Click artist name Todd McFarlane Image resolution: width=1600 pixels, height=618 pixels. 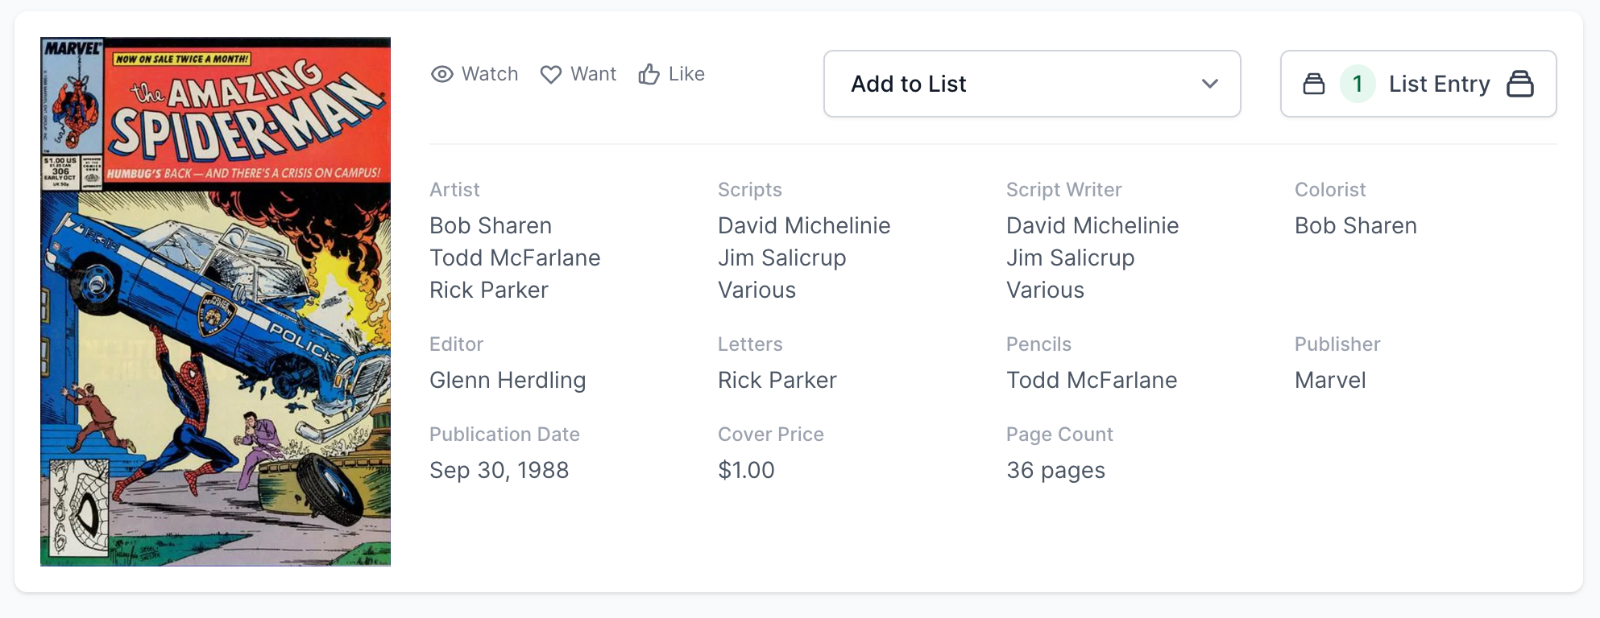pos(515,258)
